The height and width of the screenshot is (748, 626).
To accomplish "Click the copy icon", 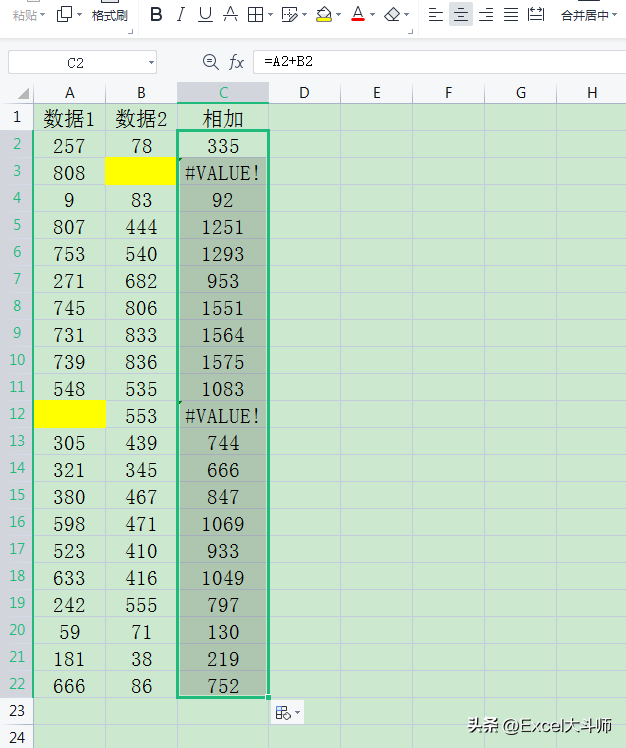I will 64,15.
